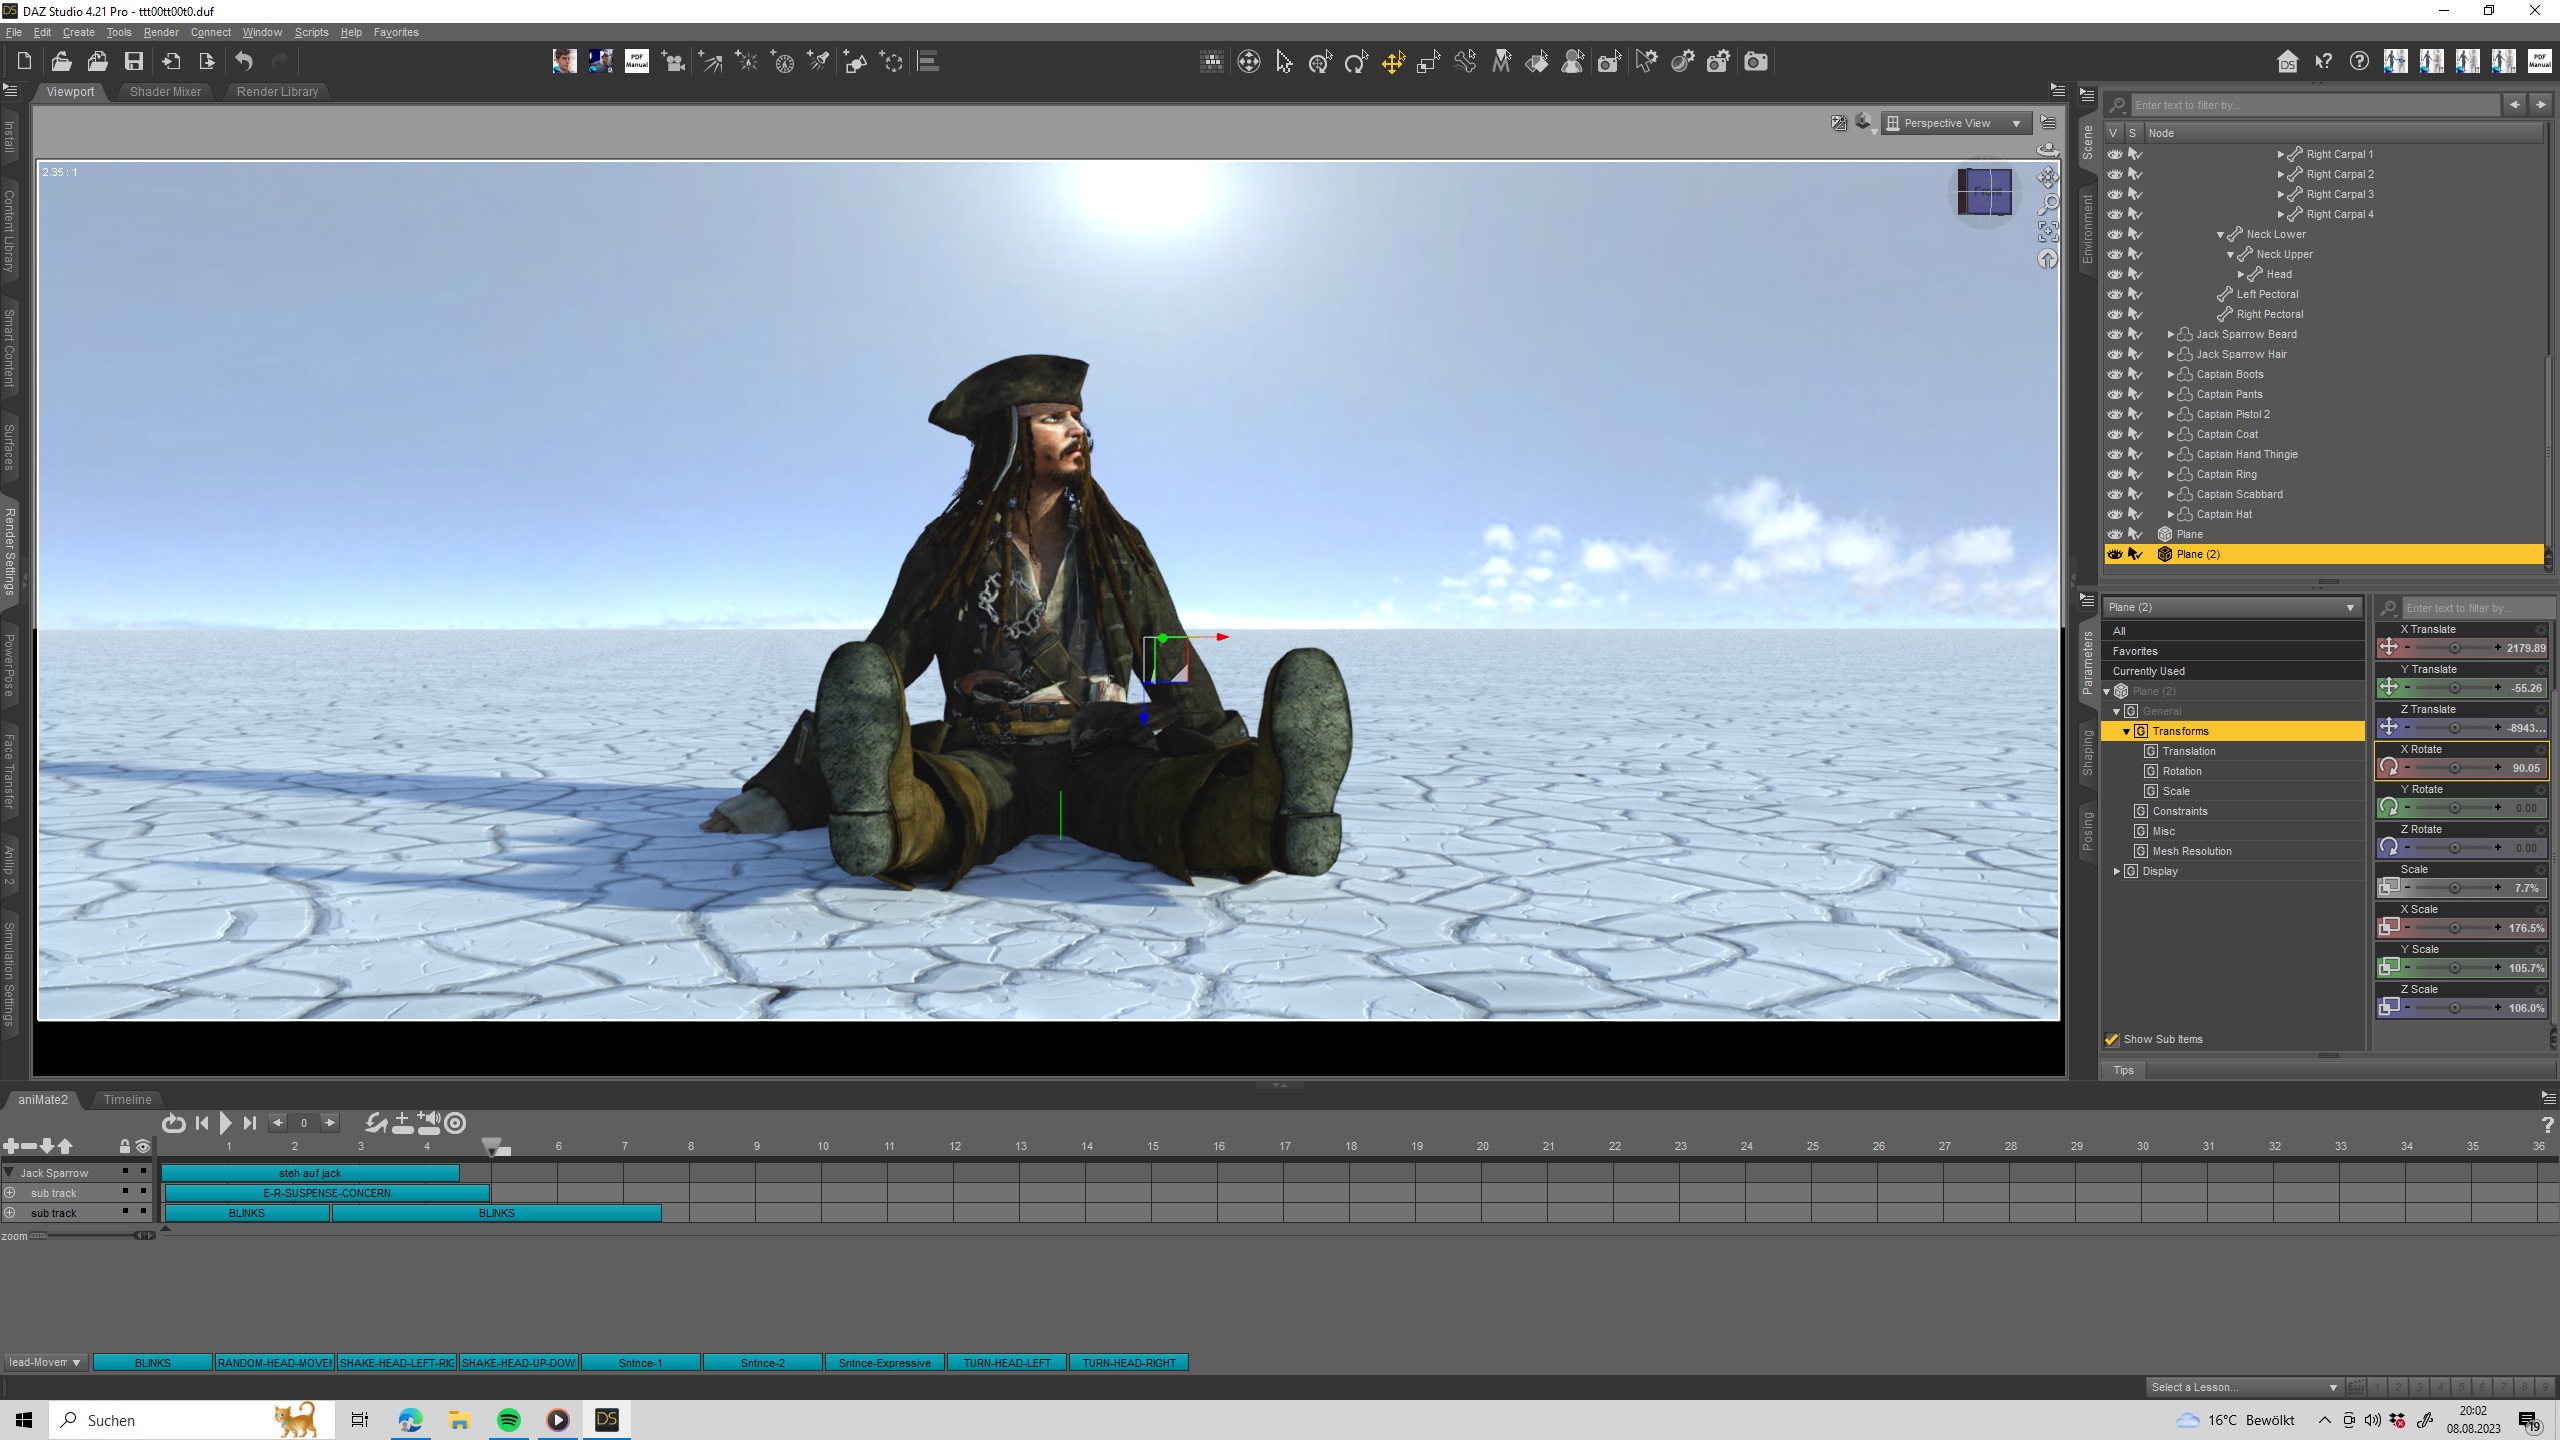The height and width of the screenshot is (1440, 2560).
Task: Select the Node Selection arrow tool
Action: pyautogui.click(x=1285, y=62)
